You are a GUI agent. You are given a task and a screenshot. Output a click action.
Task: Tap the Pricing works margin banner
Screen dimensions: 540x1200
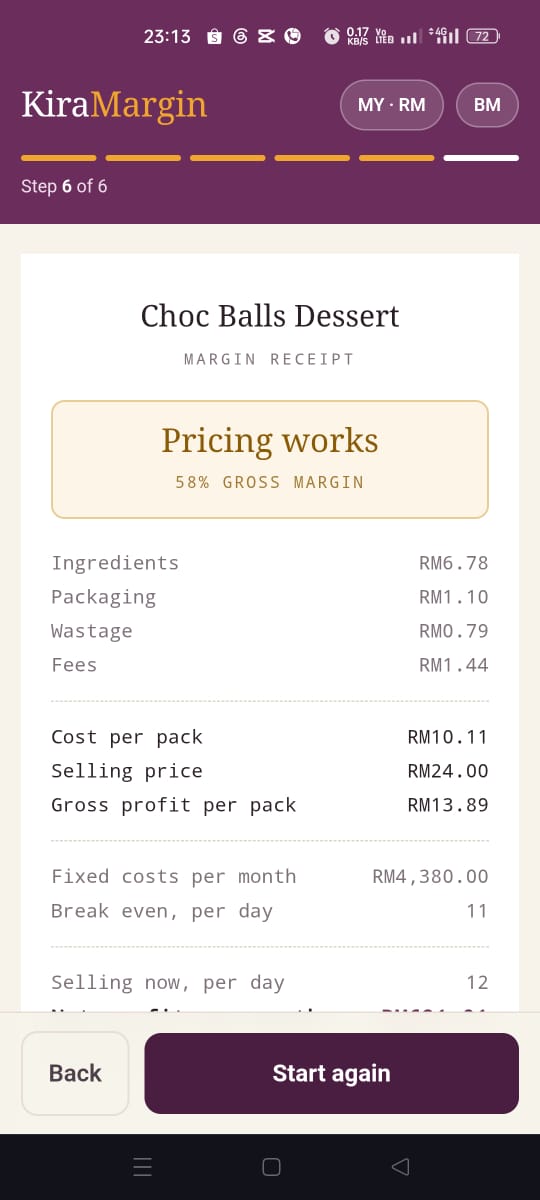click(270, 459)
